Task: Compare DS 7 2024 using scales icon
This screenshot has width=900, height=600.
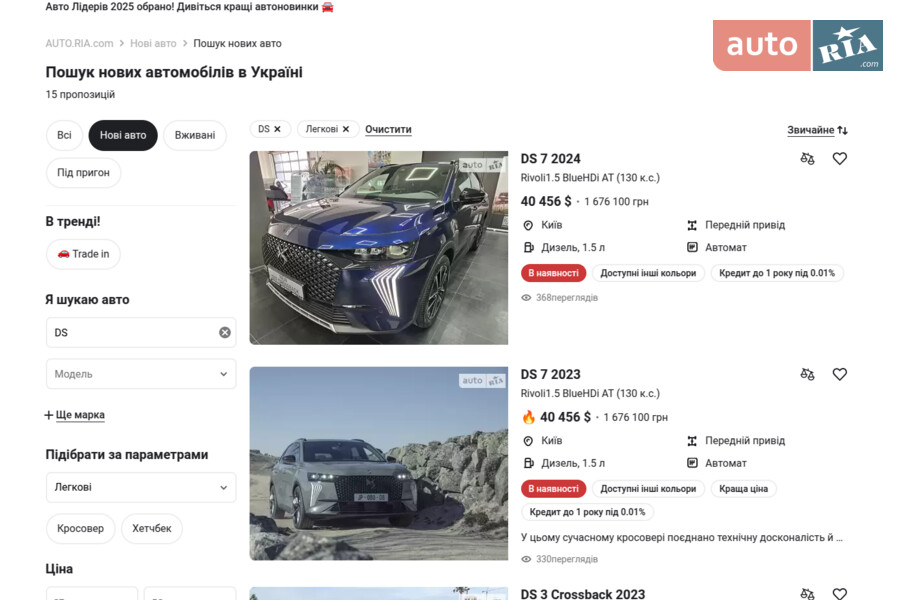Action: pyautogui.click(x=807, y=158)
